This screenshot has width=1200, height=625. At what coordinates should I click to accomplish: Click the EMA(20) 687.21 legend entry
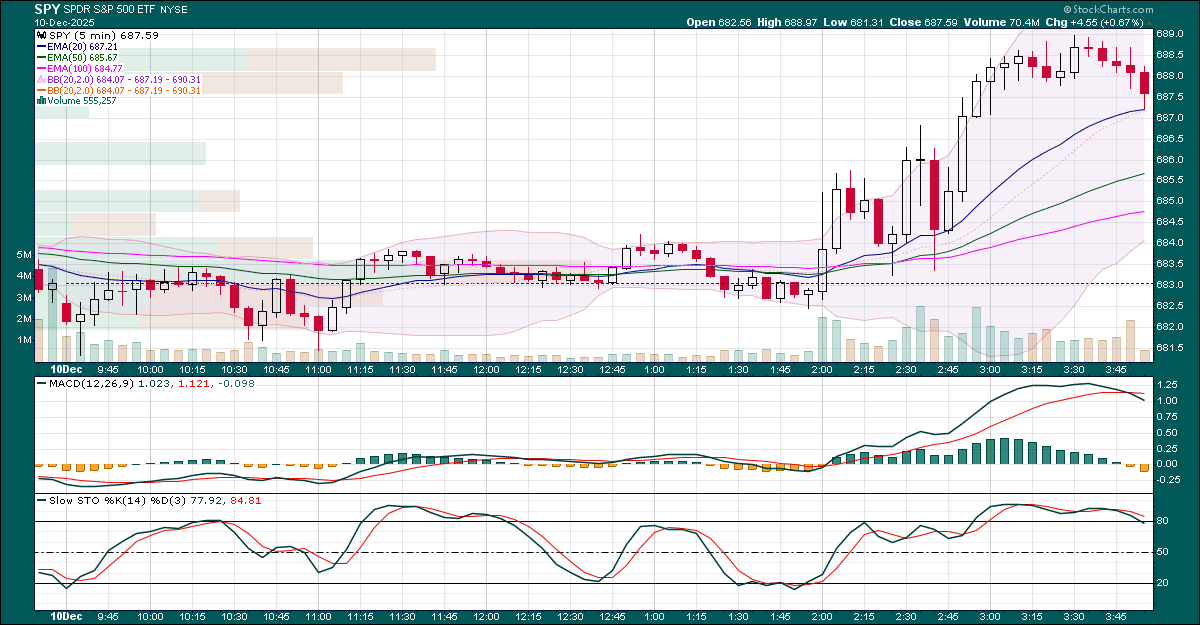coord(82,46)
